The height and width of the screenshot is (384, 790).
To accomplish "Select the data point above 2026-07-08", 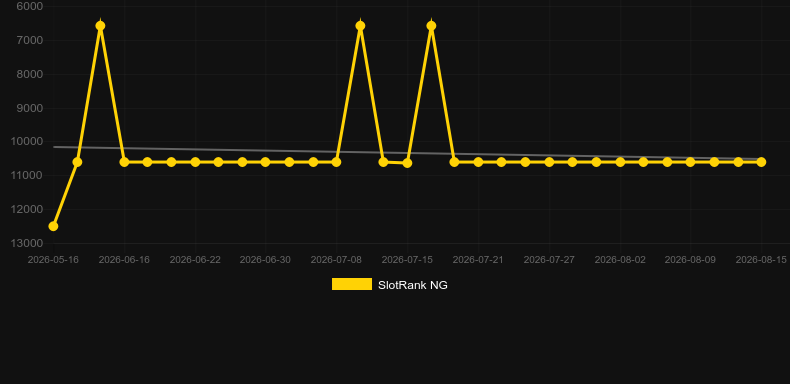I will click(336, 162).
